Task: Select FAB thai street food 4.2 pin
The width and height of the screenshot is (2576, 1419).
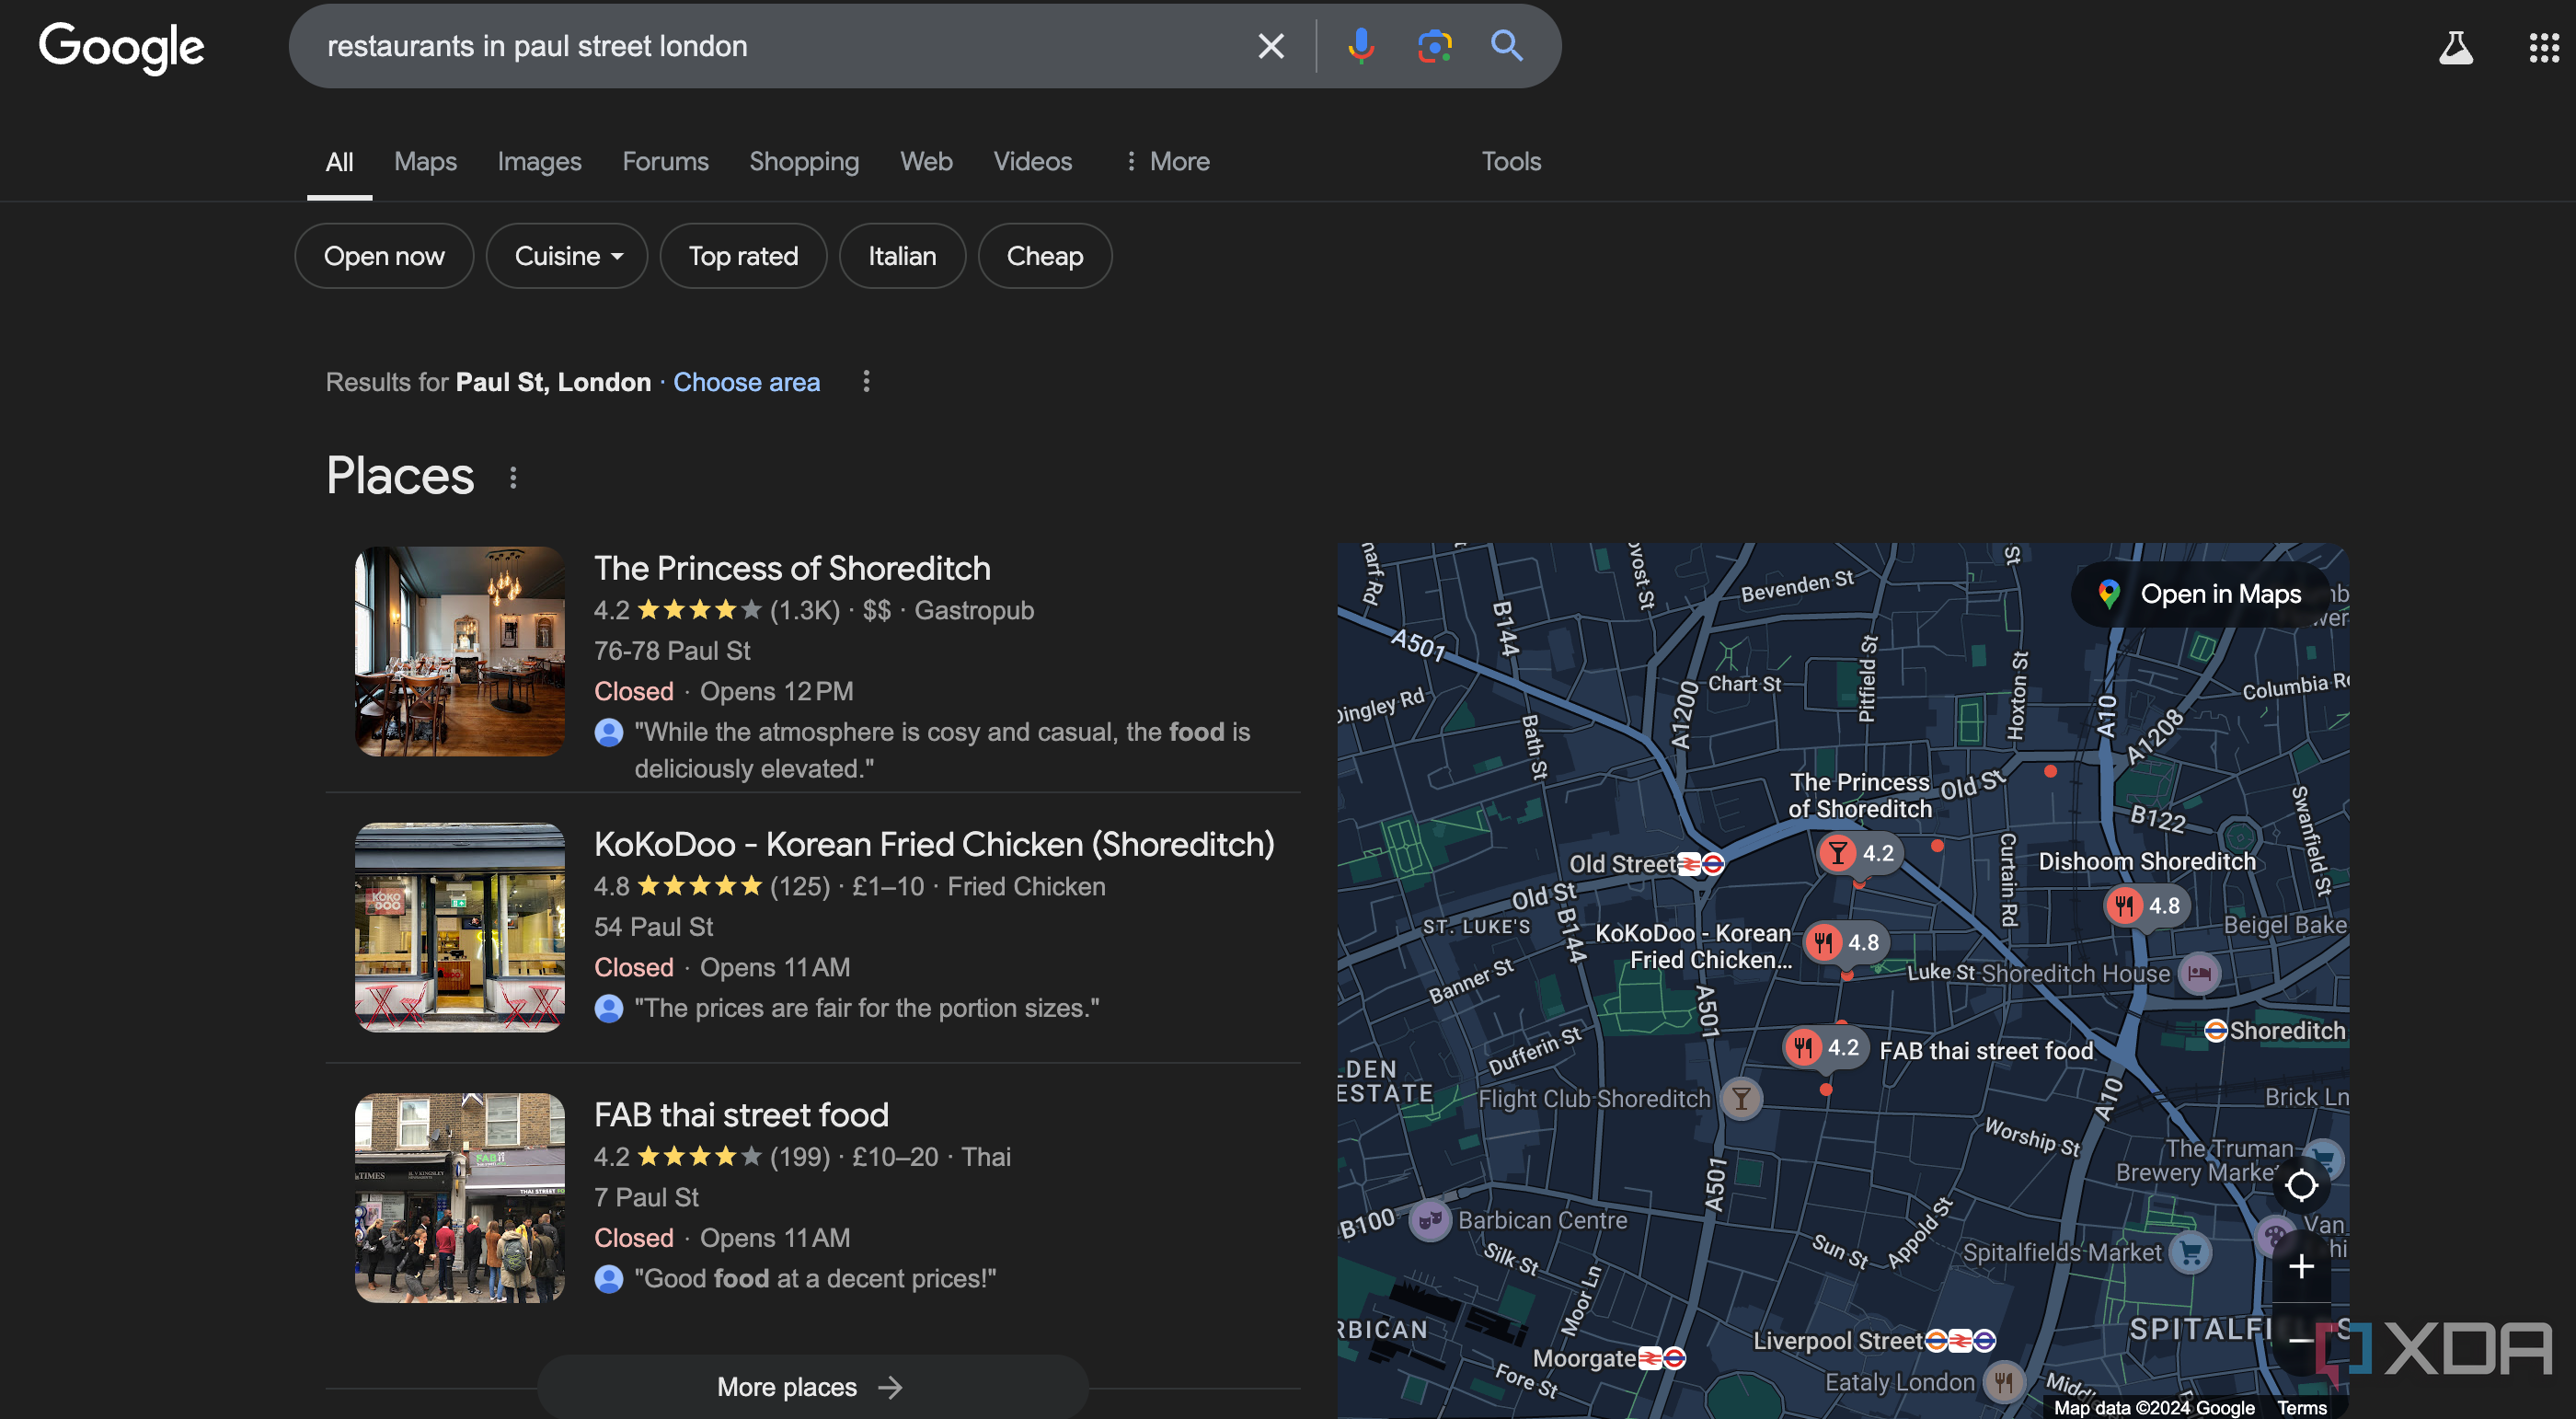Action: click(x=1824, y=1047)
